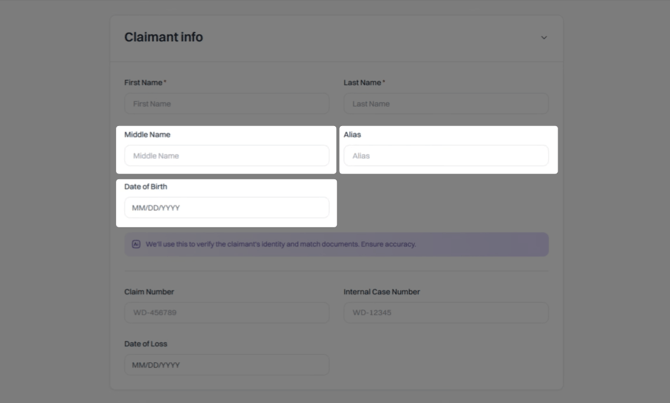Select the Date of Birth field

click(x=226, y=208)
